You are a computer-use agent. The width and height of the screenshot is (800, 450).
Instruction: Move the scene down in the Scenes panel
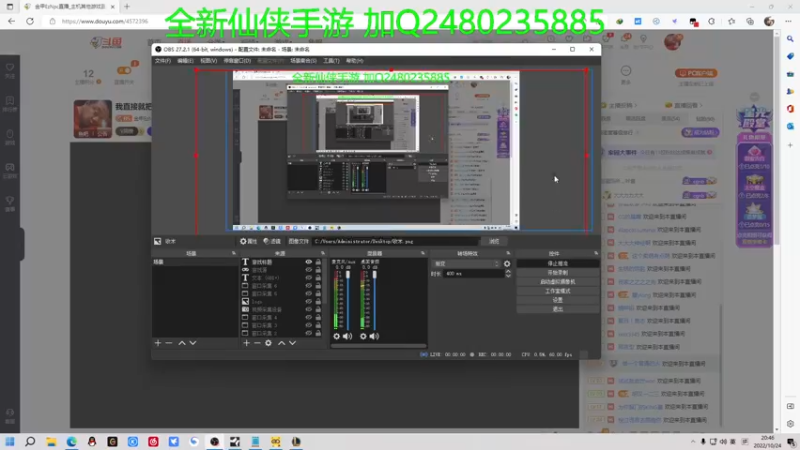click(193, 343)
